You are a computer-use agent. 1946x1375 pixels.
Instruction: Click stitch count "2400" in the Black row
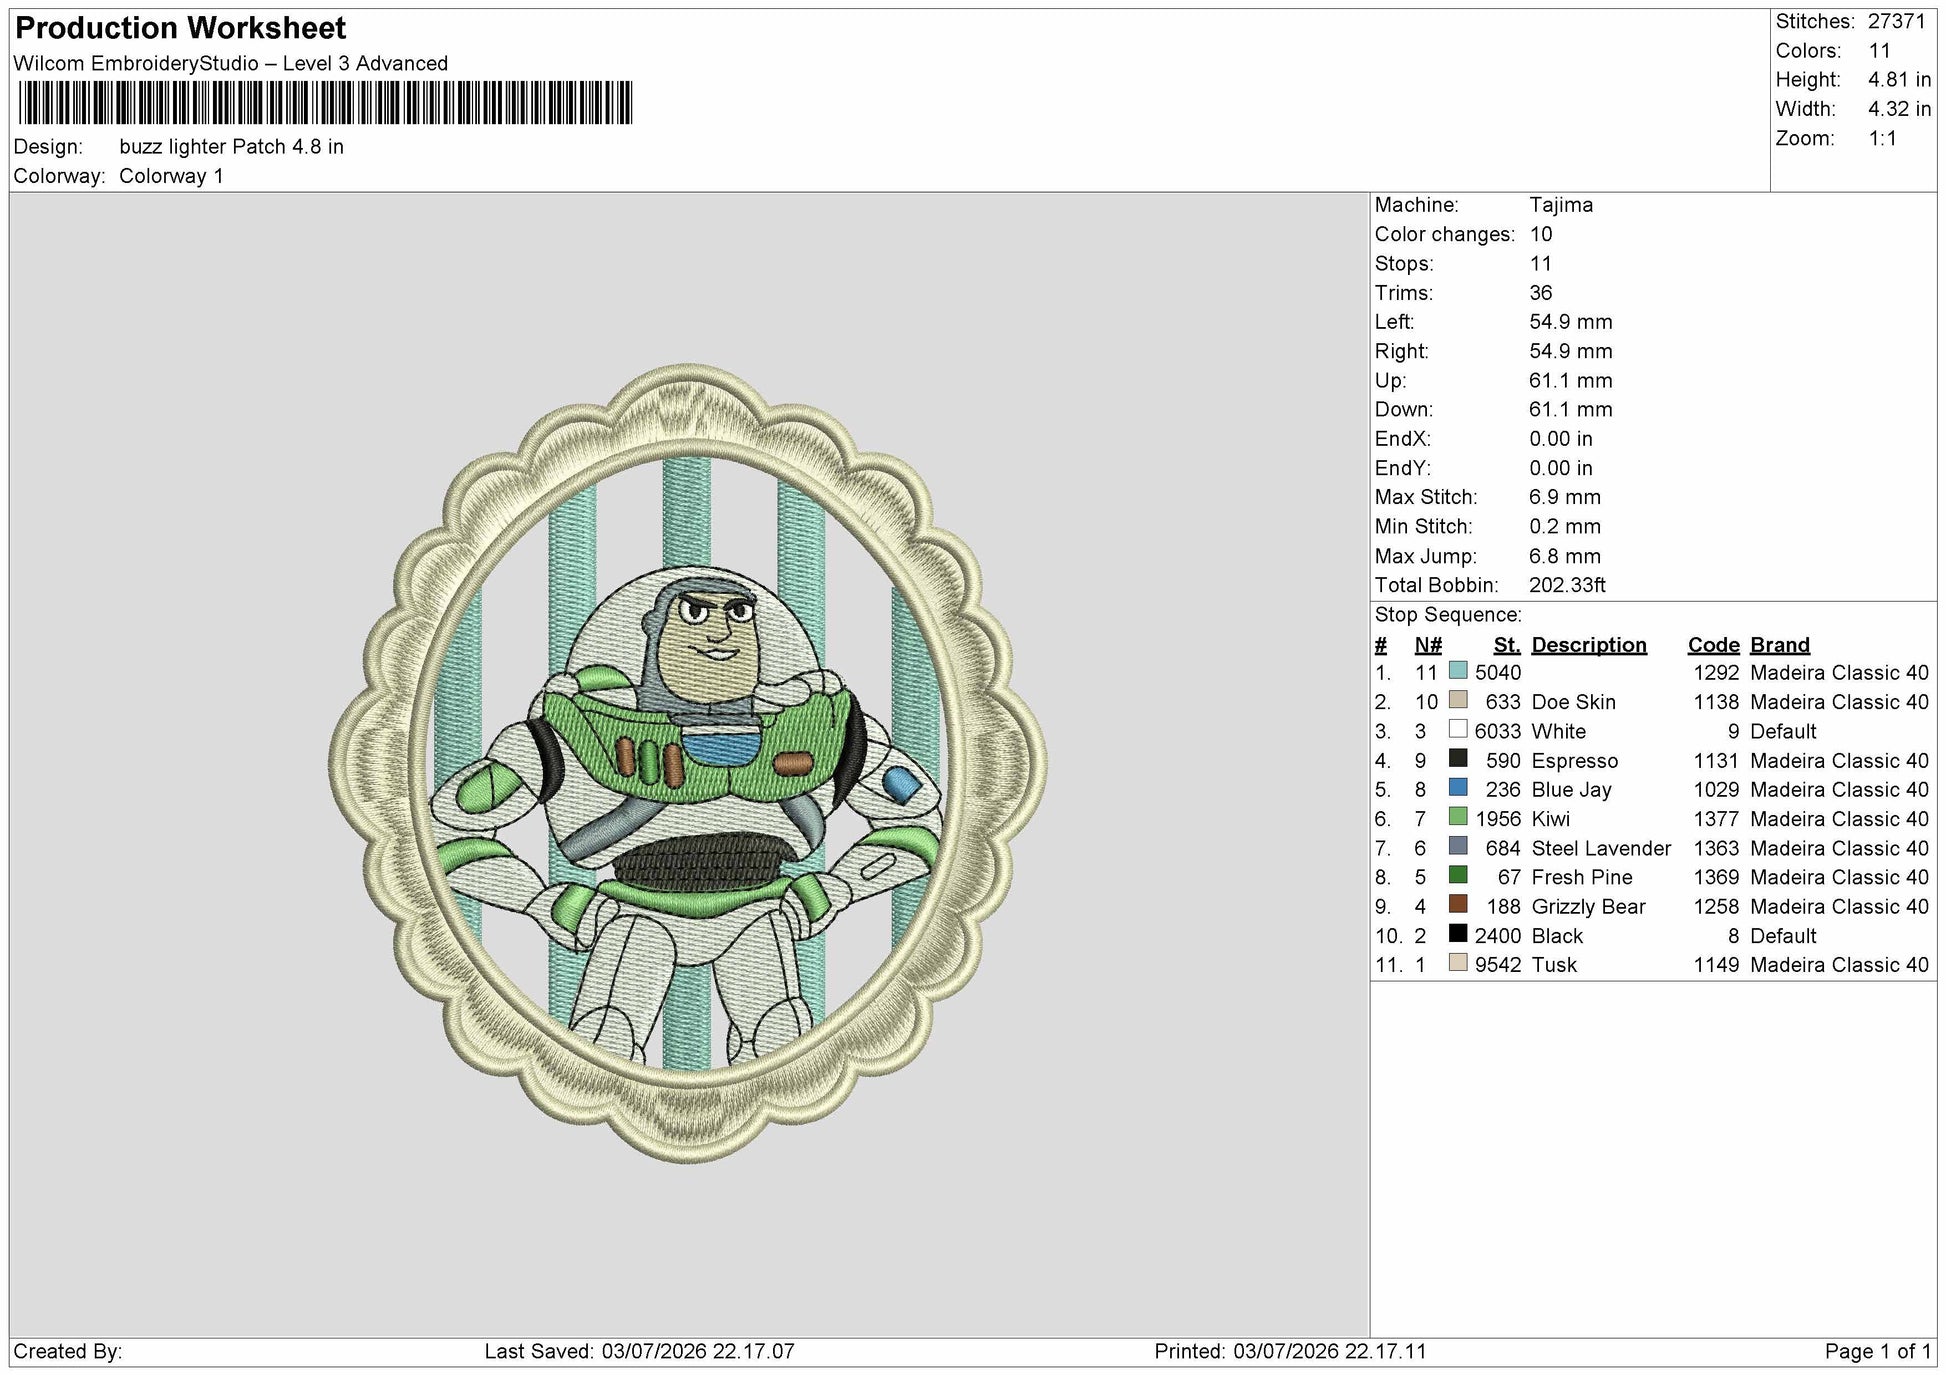(1498, 936)
